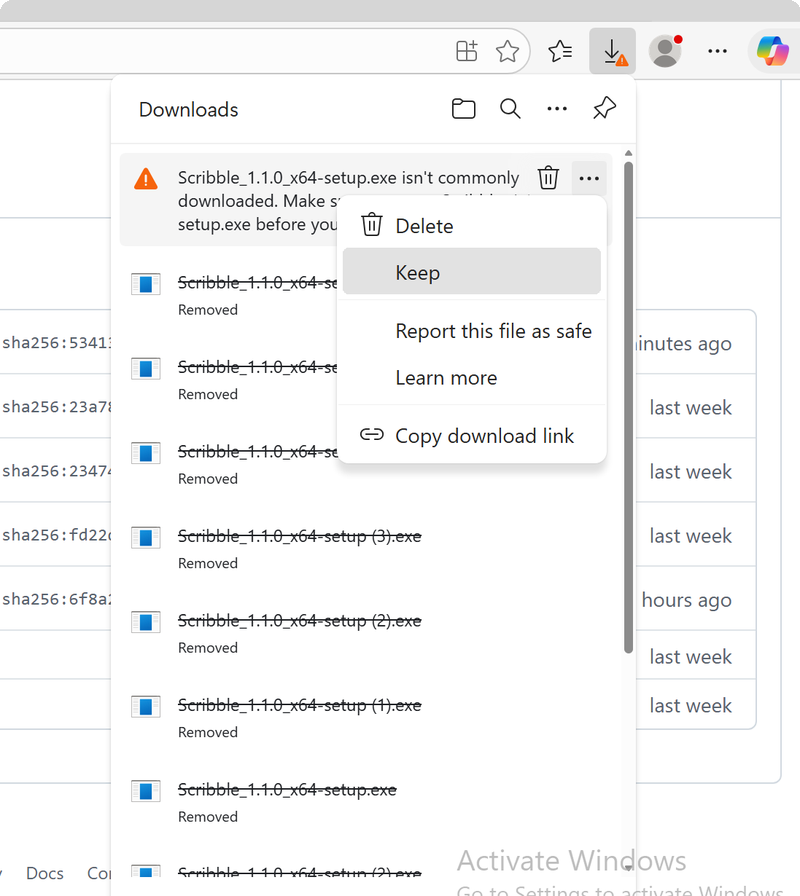The height and width of the screenshot is (896, 800).
Task: Click the orange warning triangle icon
Action: tap(146, 179)
